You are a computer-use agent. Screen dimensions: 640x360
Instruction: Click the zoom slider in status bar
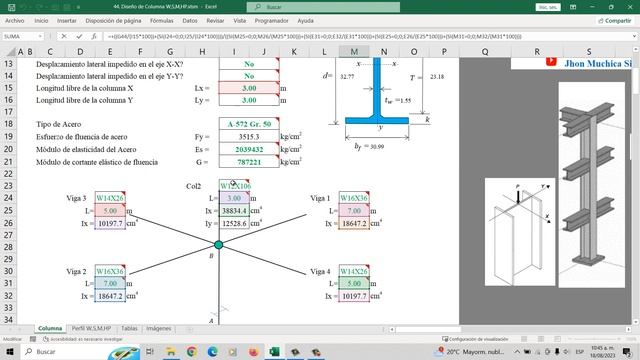[x=594, y=339]
